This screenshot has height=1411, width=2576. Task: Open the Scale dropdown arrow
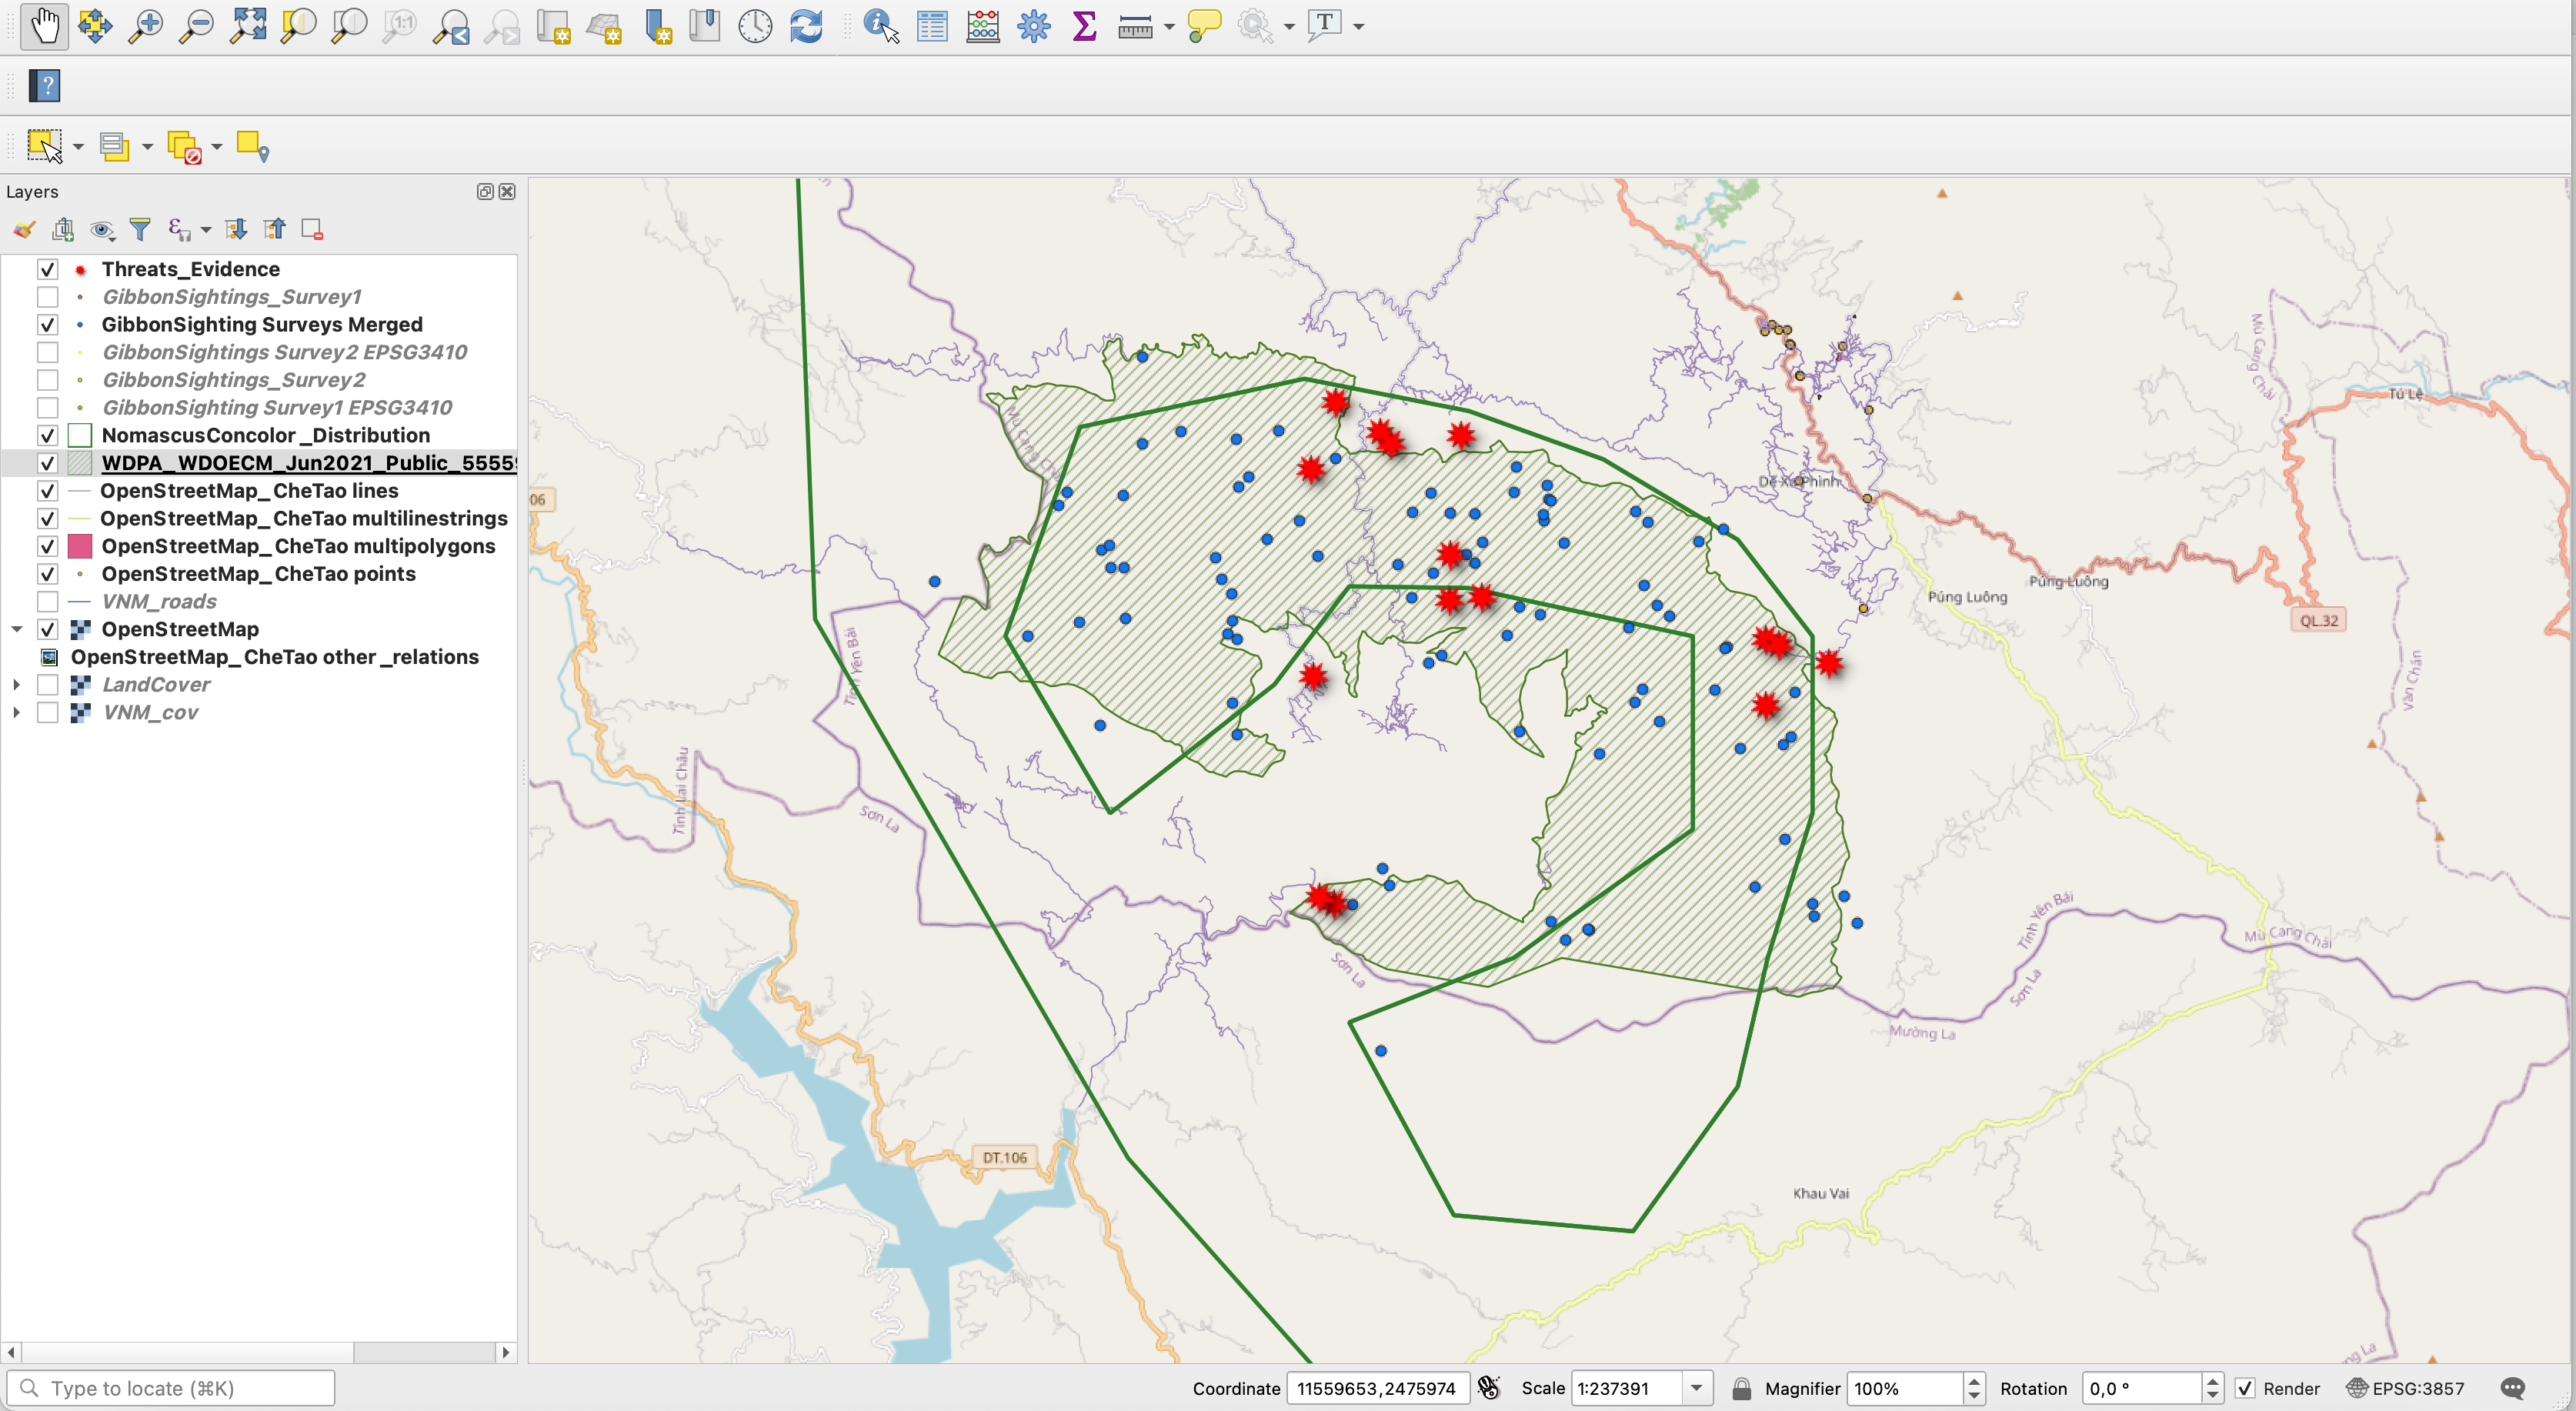[1696, 1388]
